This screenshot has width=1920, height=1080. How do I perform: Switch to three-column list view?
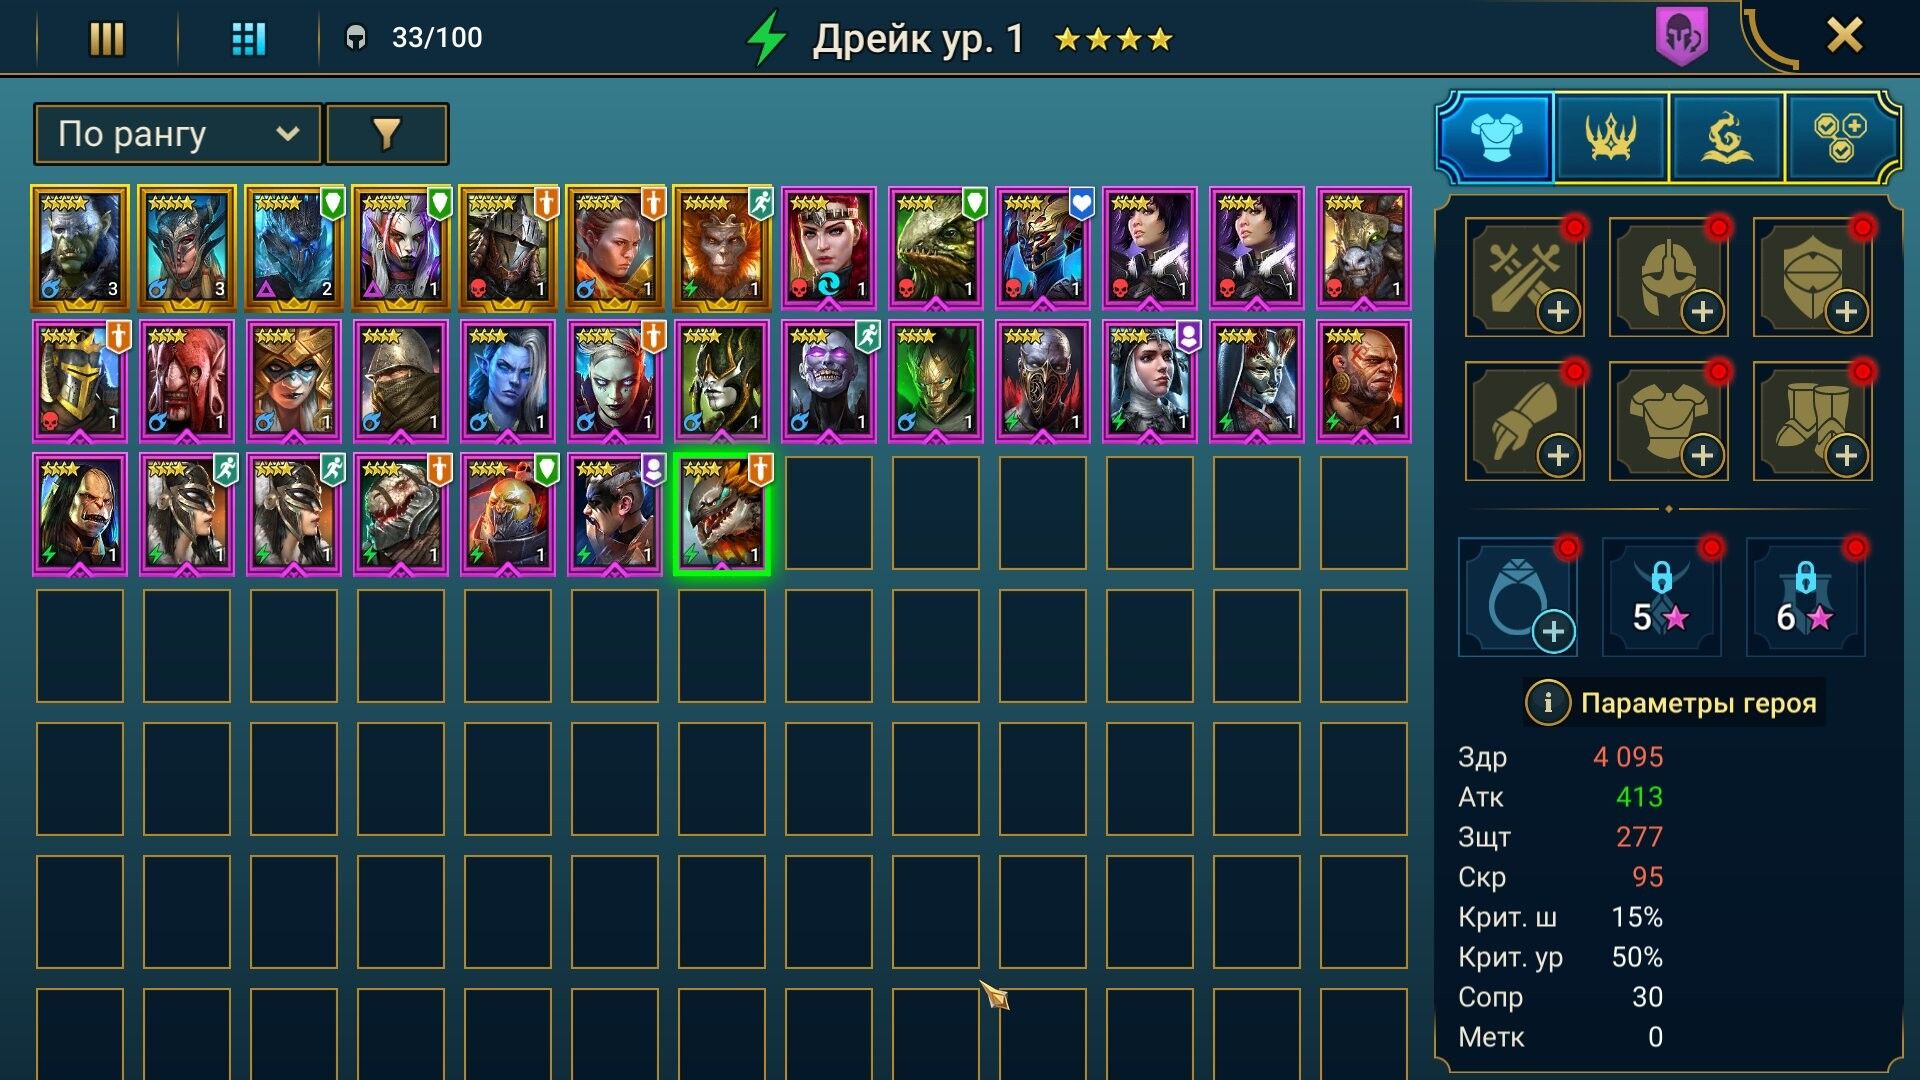[x=107, y=39]
